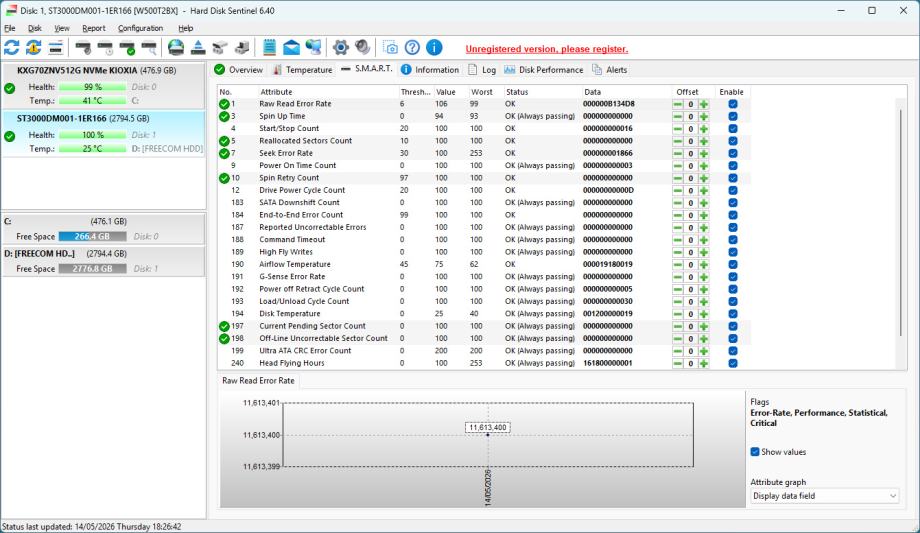This screenshot has width=920, height=533.
Task: Click the notepad report toolbar icon
Action: [269, 48]
